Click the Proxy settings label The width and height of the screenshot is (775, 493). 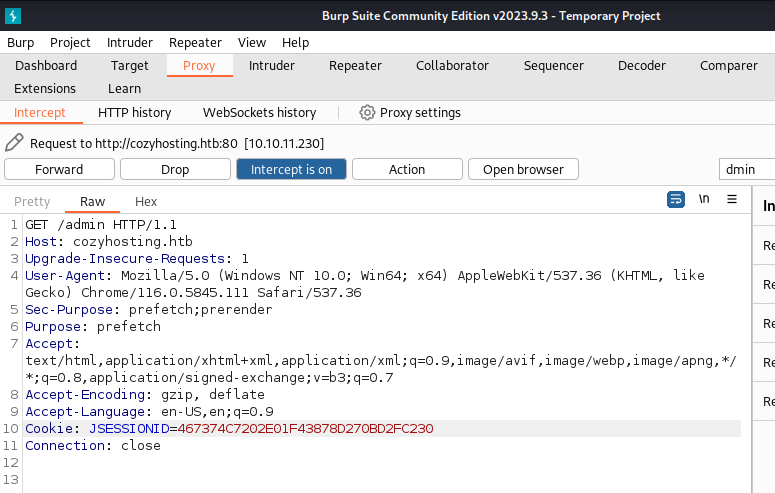[420, 113]
